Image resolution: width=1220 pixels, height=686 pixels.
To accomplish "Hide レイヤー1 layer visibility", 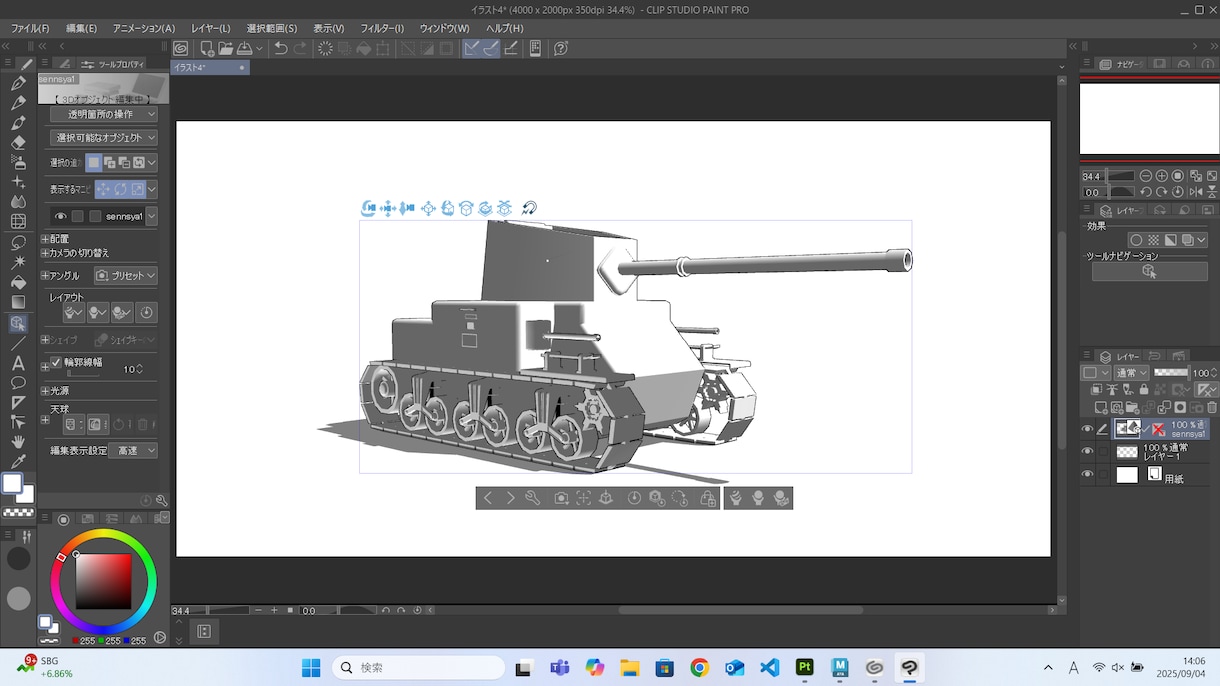I will click(1088, 452).
